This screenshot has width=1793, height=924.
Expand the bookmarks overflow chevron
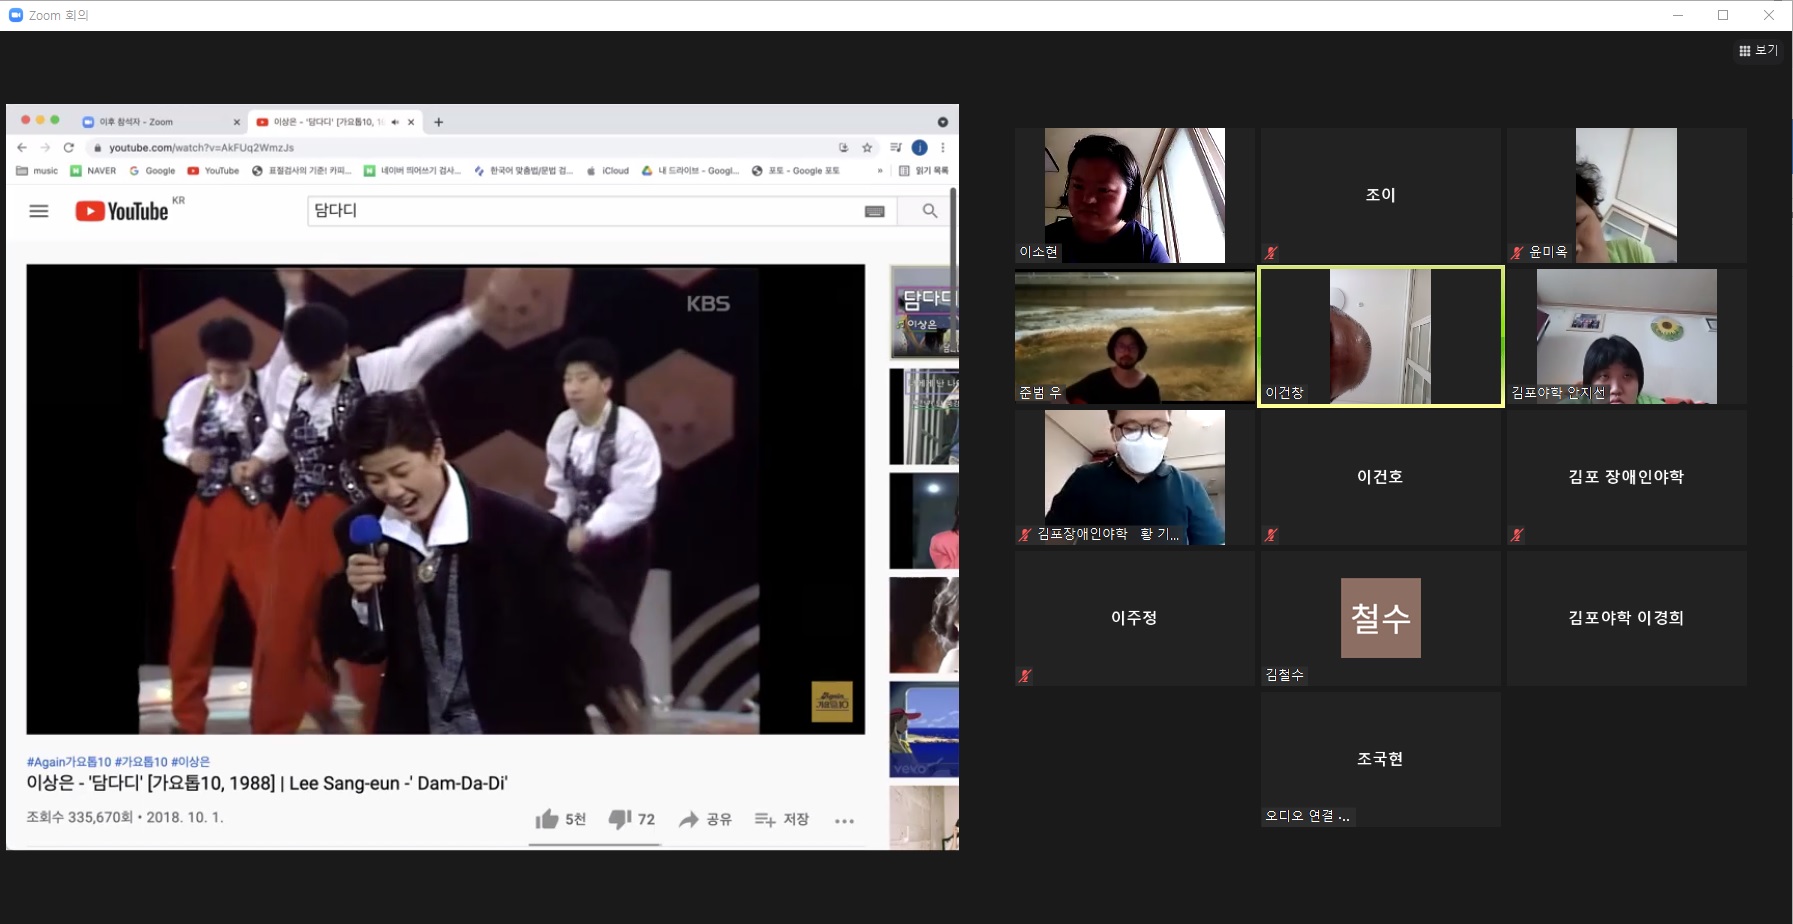pos(880,171)
